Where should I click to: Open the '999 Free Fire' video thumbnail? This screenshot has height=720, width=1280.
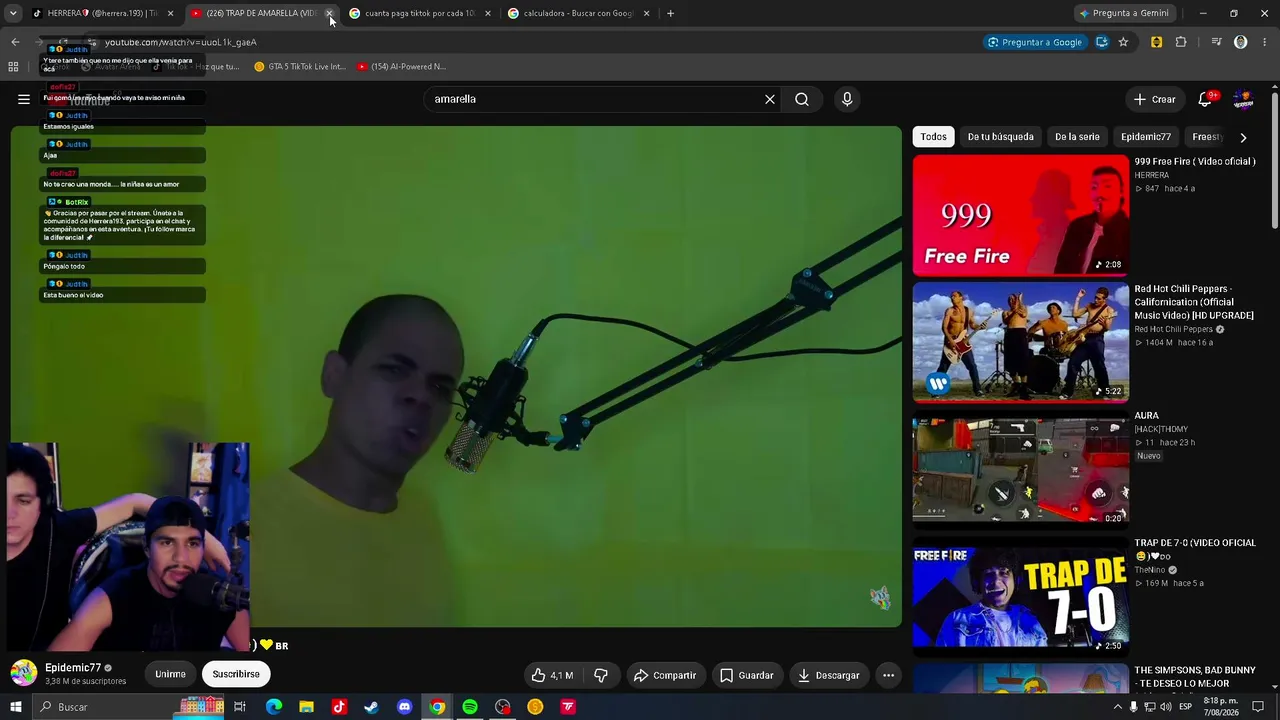coord(1020,214)
